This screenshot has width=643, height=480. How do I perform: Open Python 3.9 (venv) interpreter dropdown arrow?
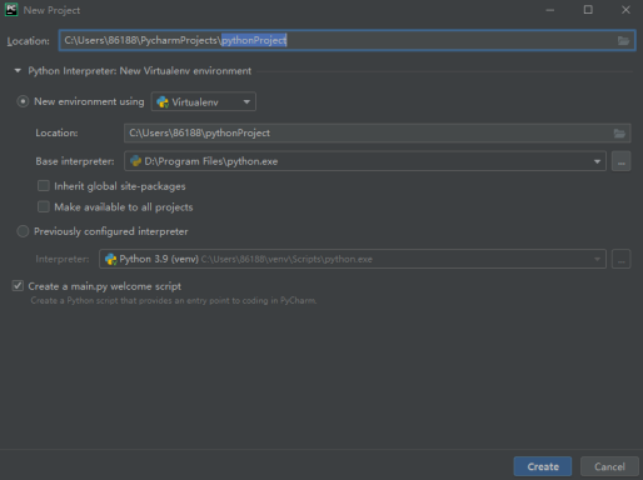coord(597,259)
